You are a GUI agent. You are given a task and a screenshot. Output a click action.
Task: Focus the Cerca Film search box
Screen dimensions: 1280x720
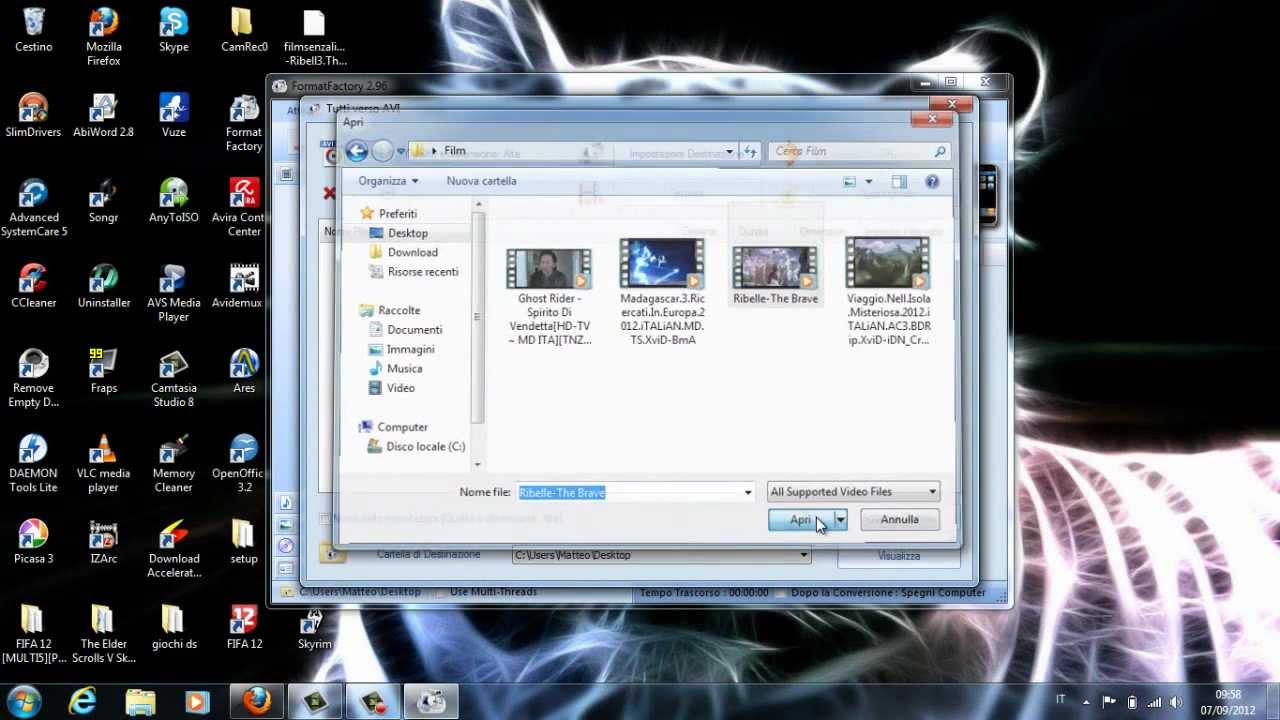(x=860, y=152)
